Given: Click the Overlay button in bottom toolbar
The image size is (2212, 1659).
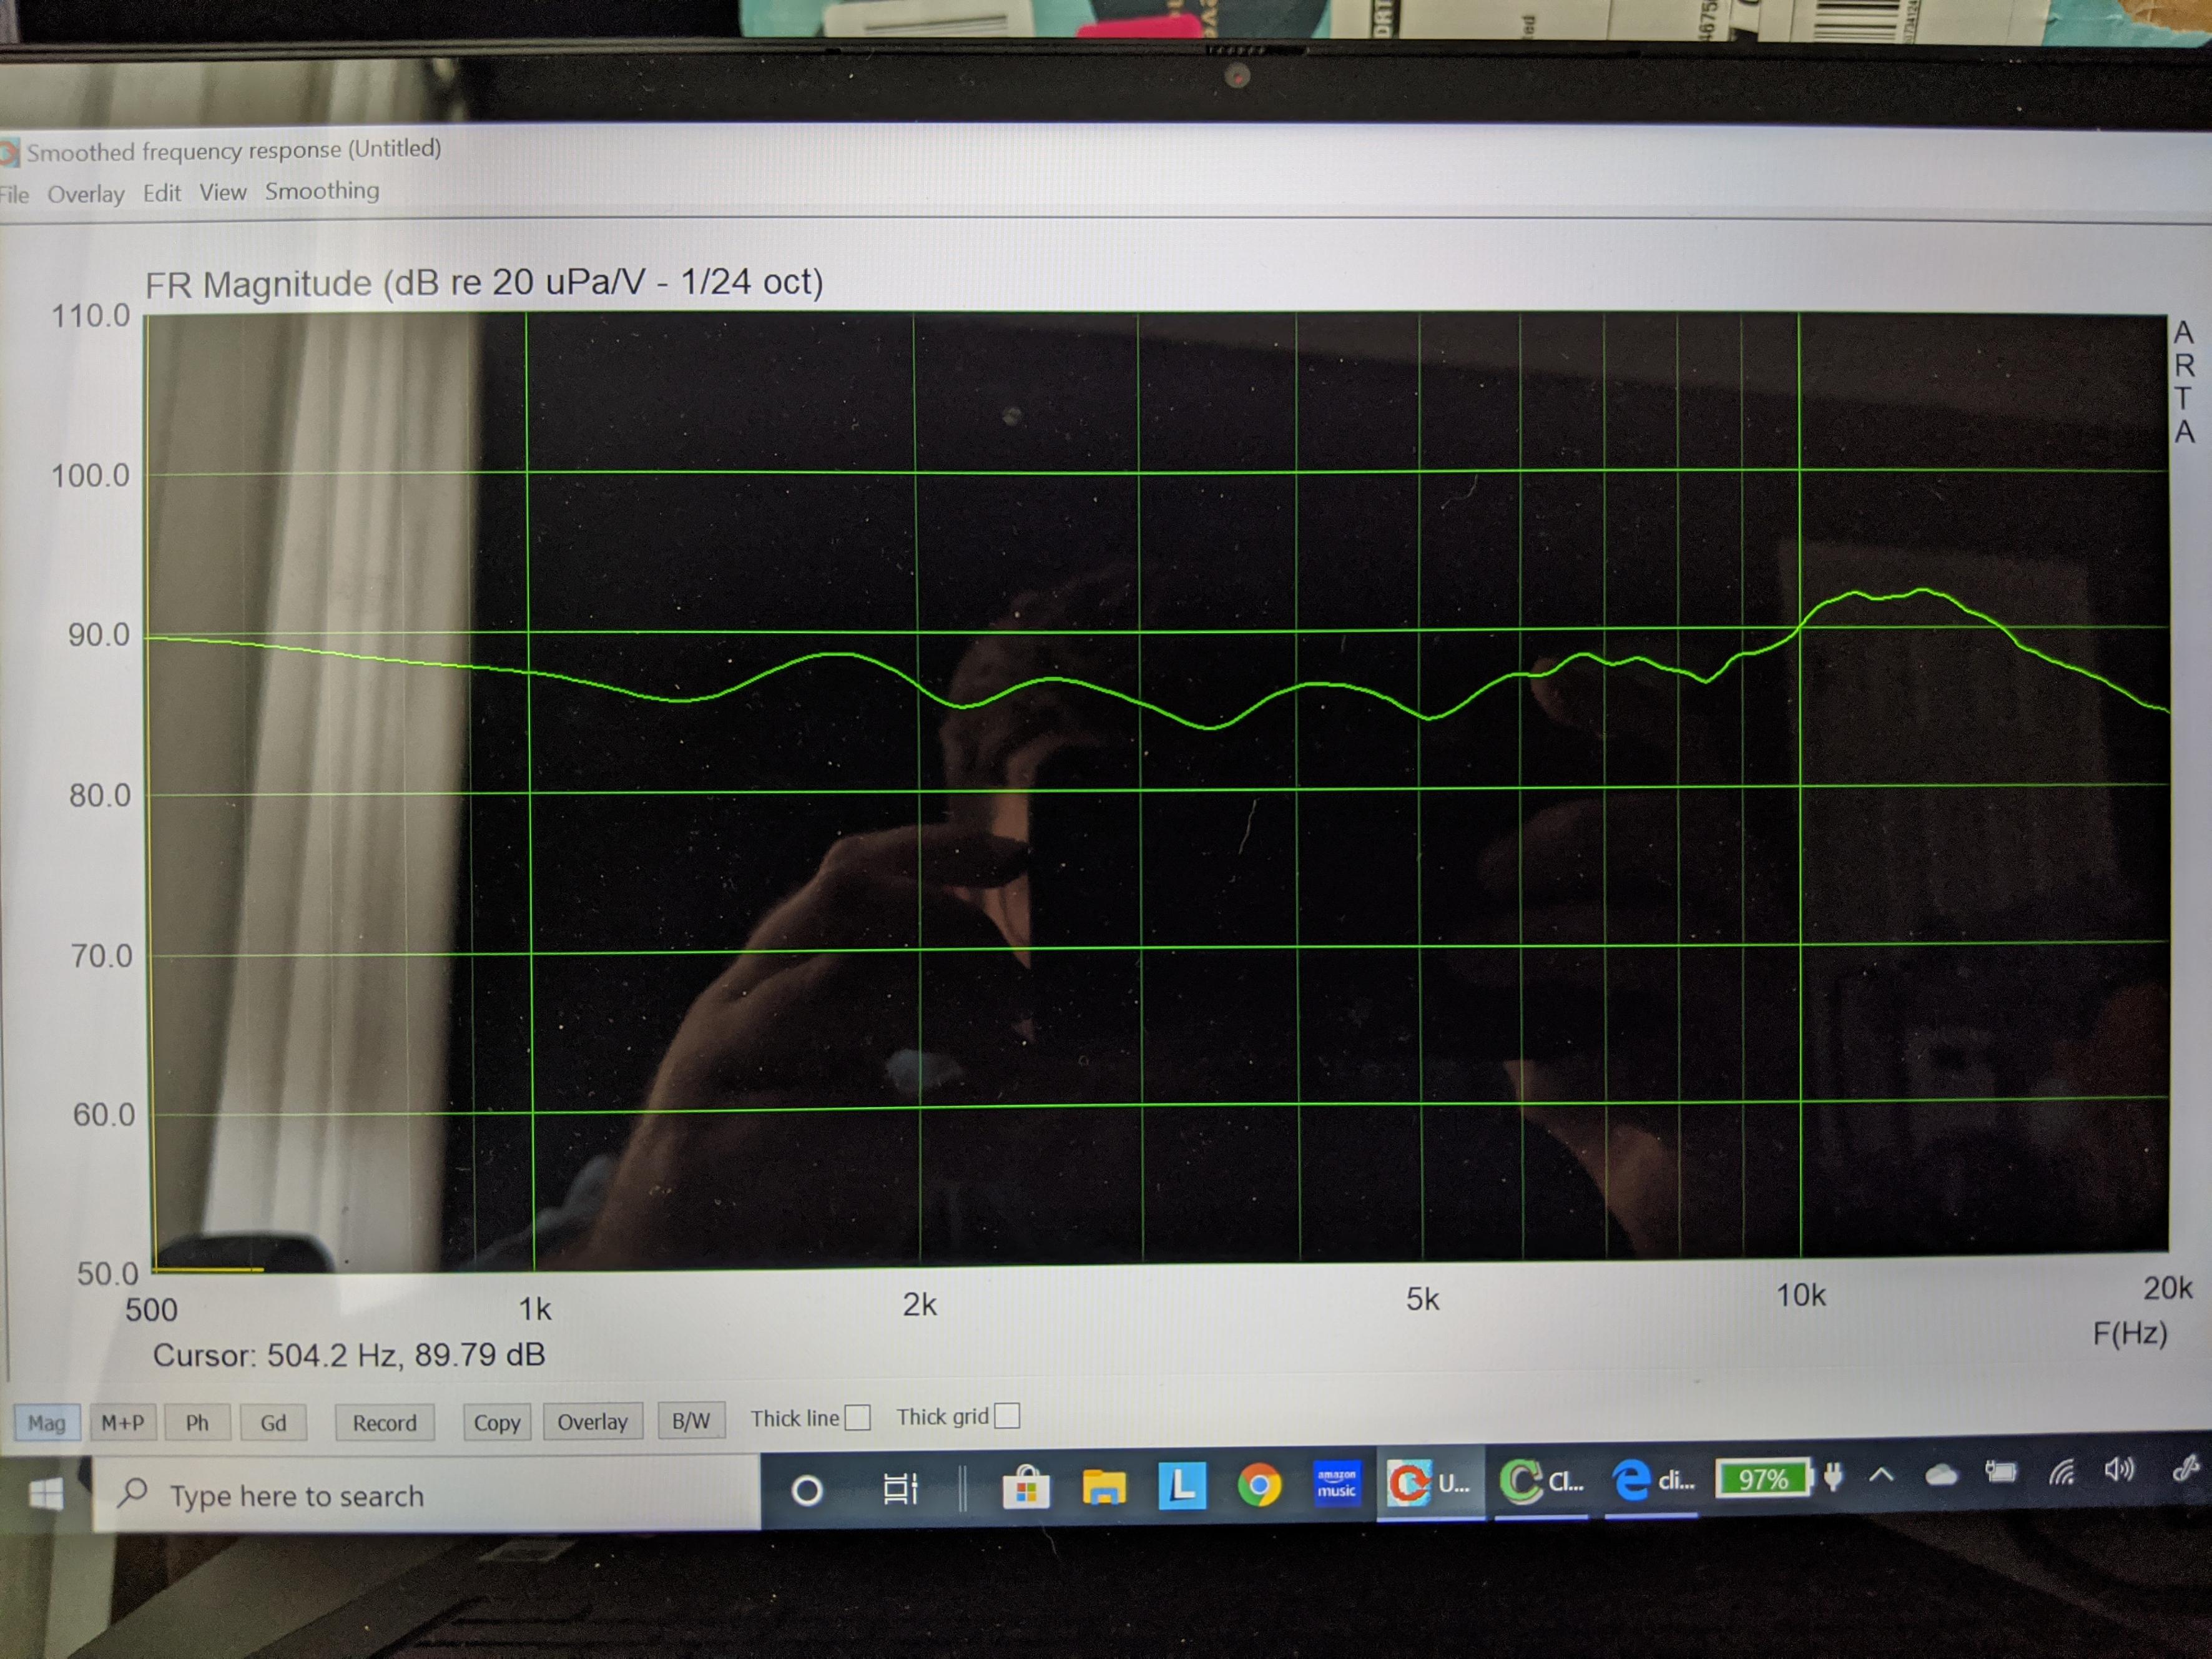Looking at the screenshot, I should (592, 1421).
